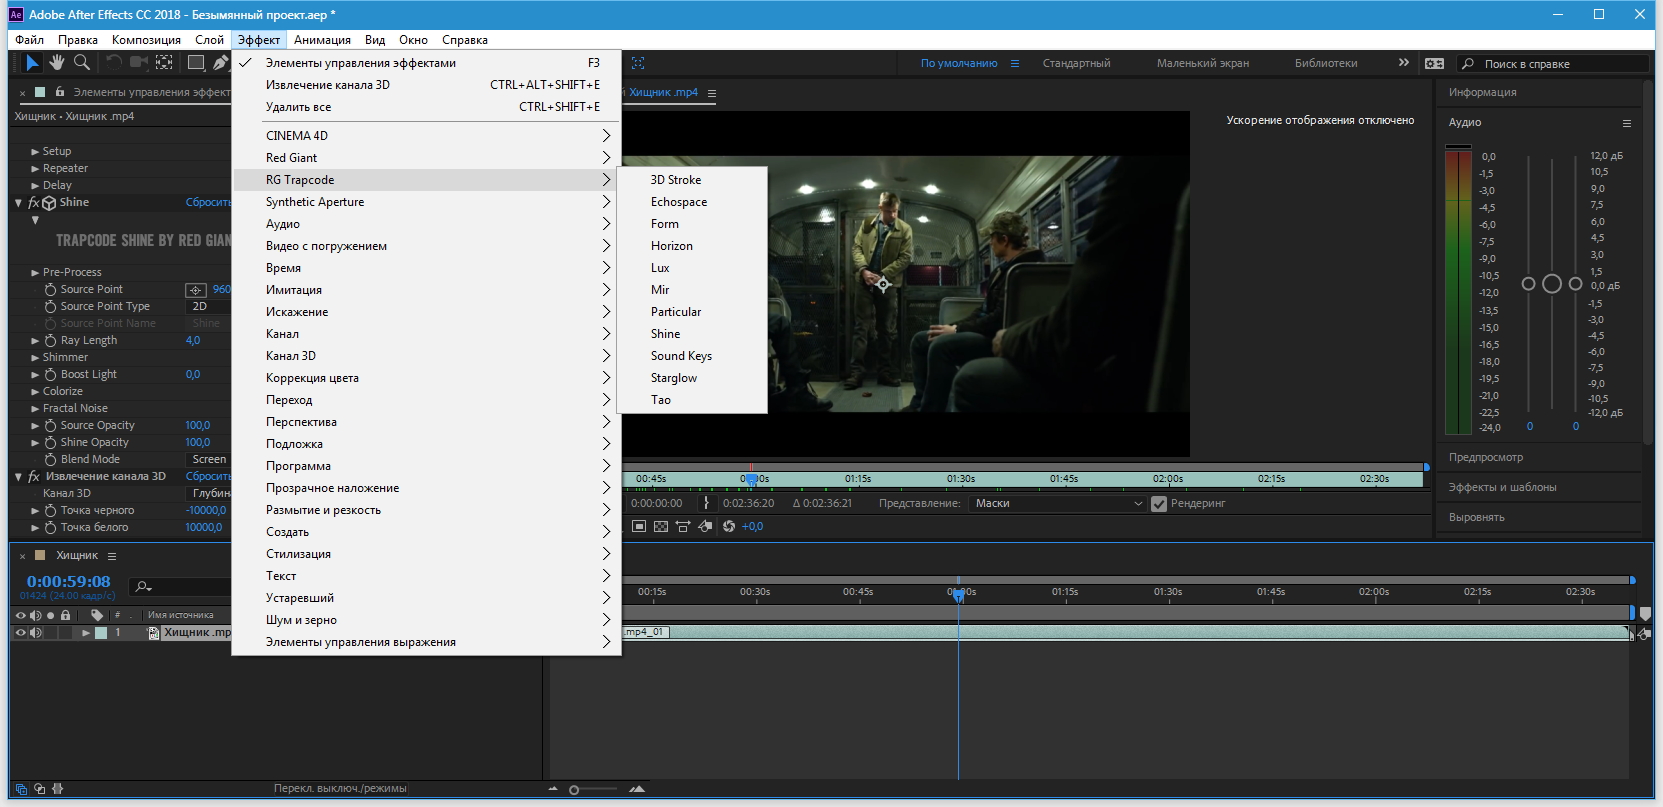Open Хищник composition panel menu
The width and height of the screenshot is (1663, 807).
pyautogui.click(x=112, y=556)
